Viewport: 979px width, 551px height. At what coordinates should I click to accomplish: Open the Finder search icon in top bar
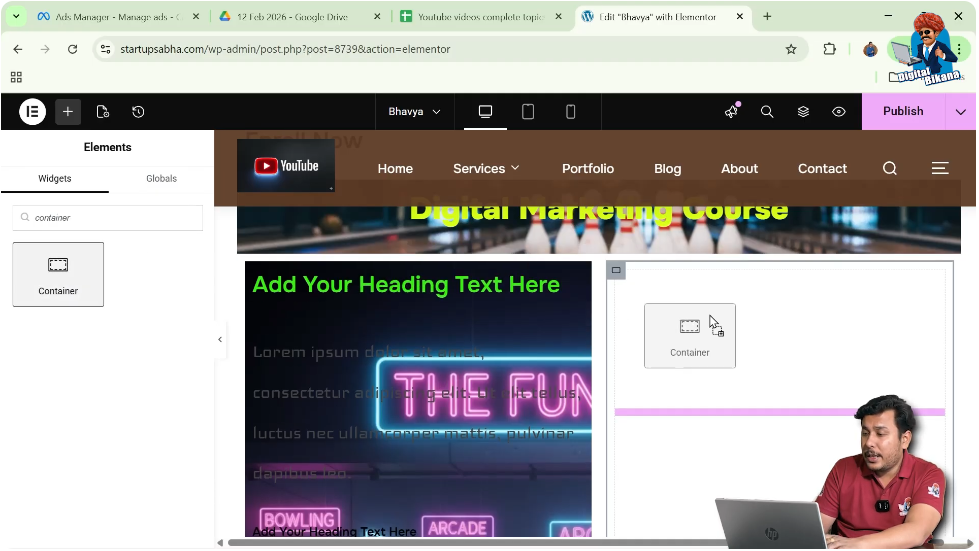[767, 112]
